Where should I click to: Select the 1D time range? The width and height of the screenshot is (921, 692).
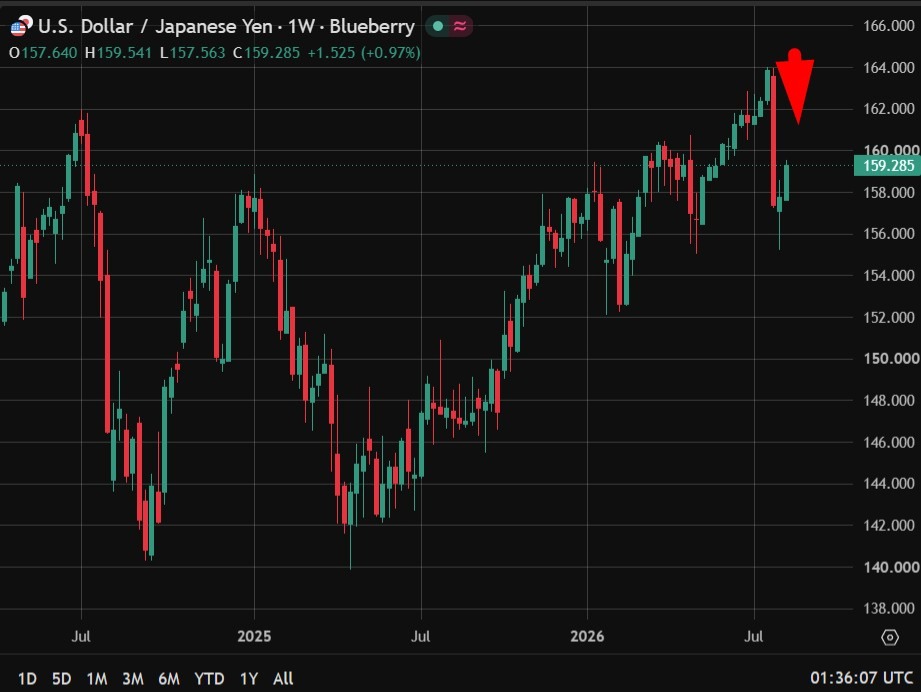tap(27, 678)
